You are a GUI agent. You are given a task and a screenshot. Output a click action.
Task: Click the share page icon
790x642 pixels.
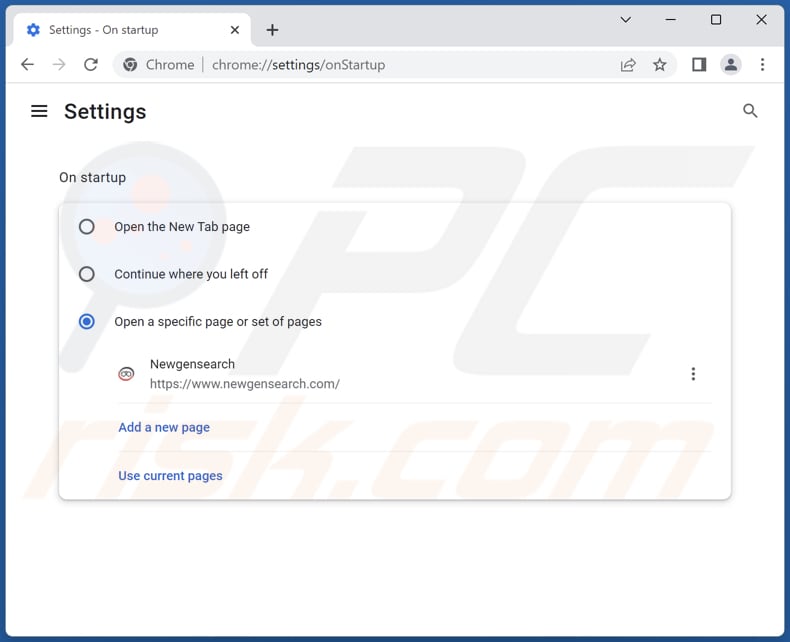pos(628,65)
